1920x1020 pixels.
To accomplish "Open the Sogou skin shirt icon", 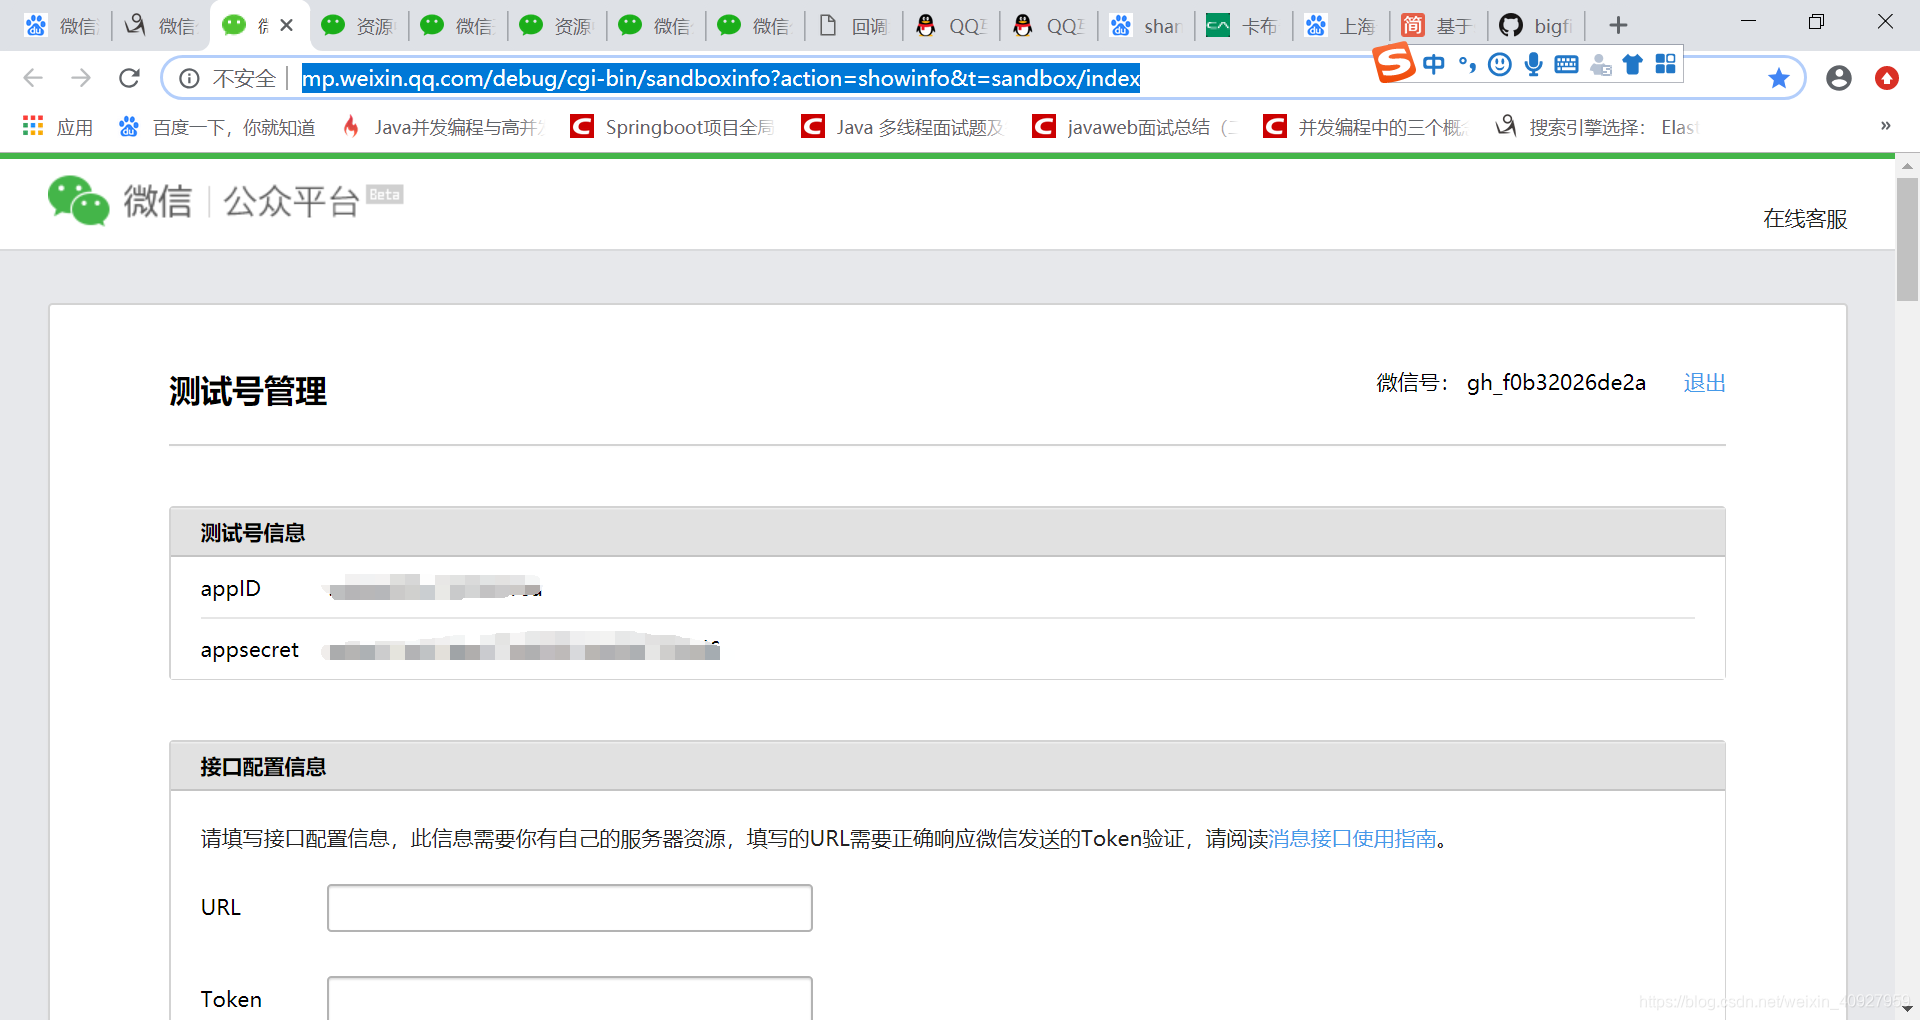I will pos(1633,65).
